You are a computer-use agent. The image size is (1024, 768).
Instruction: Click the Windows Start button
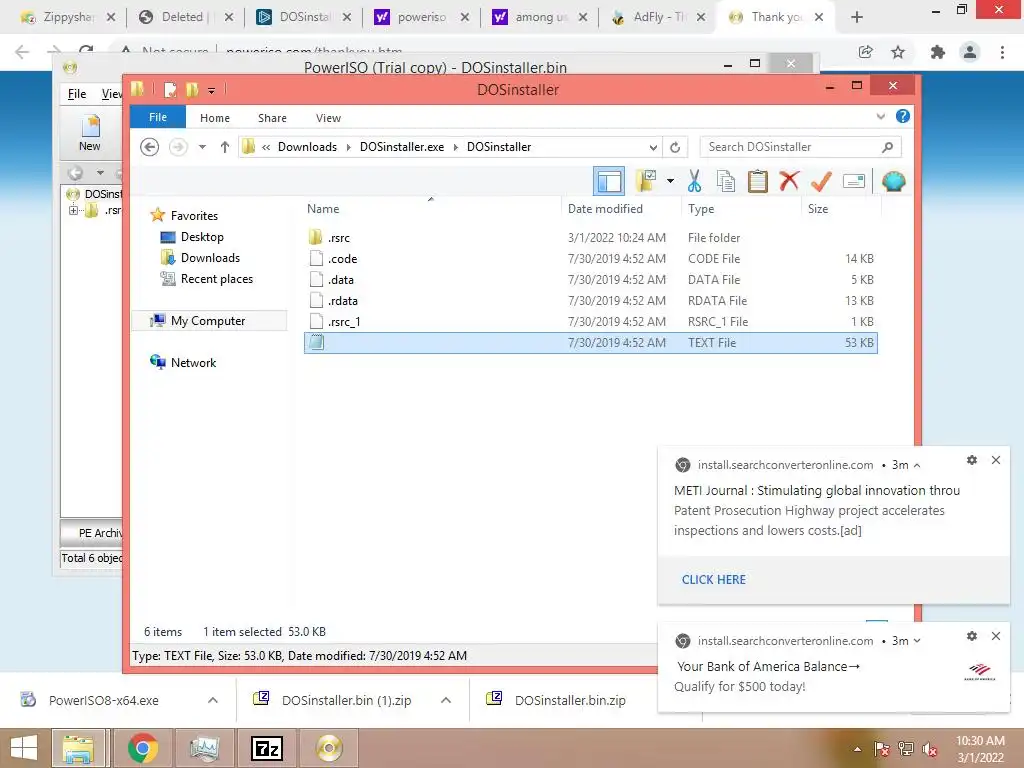pyautogui.click(x=24, y=748)
